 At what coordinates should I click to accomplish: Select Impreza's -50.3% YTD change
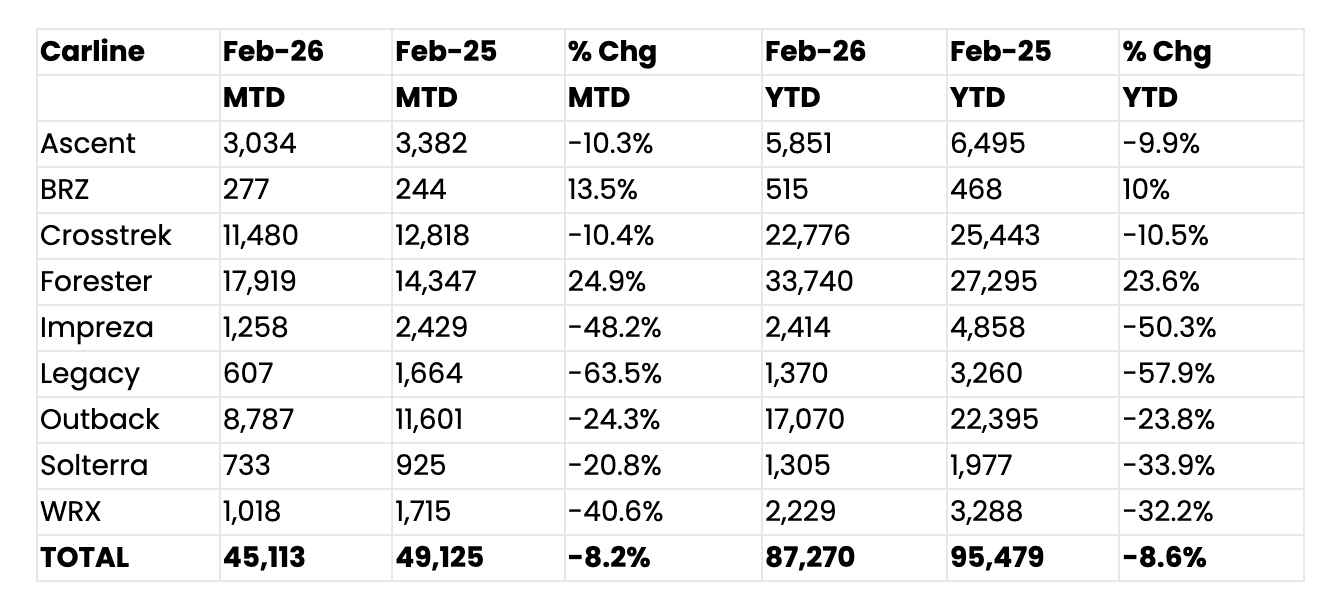pyautogui.click(x=1169, y=328)
